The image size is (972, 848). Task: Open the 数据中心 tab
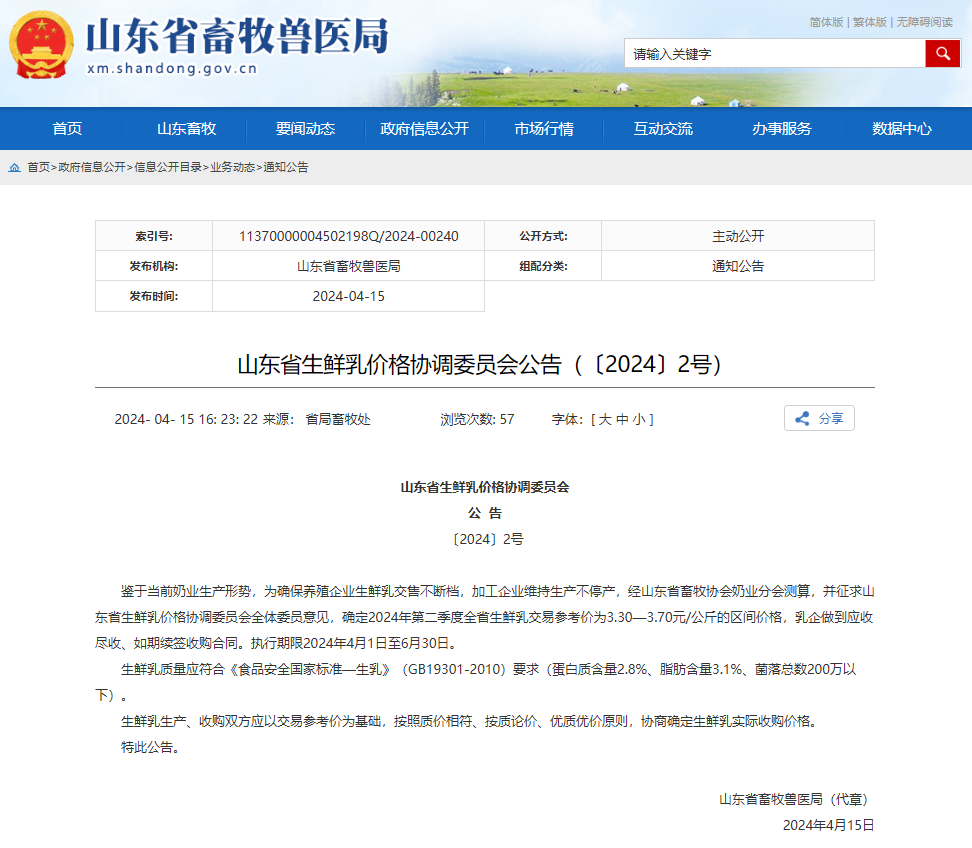(x=901, y=128)
